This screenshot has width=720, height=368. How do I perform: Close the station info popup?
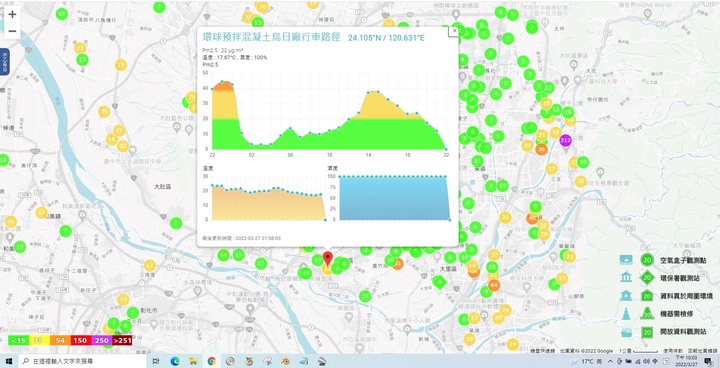point(454,31)
